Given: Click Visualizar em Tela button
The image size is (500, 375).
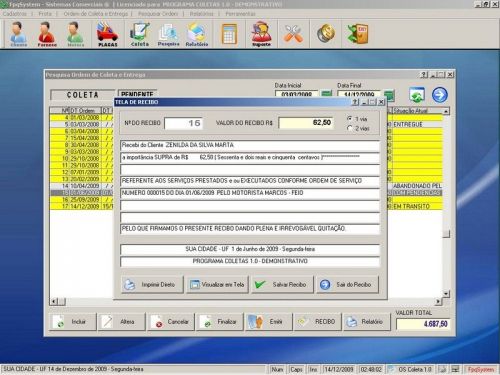Looking at the screenshot, I should [217, 284].
